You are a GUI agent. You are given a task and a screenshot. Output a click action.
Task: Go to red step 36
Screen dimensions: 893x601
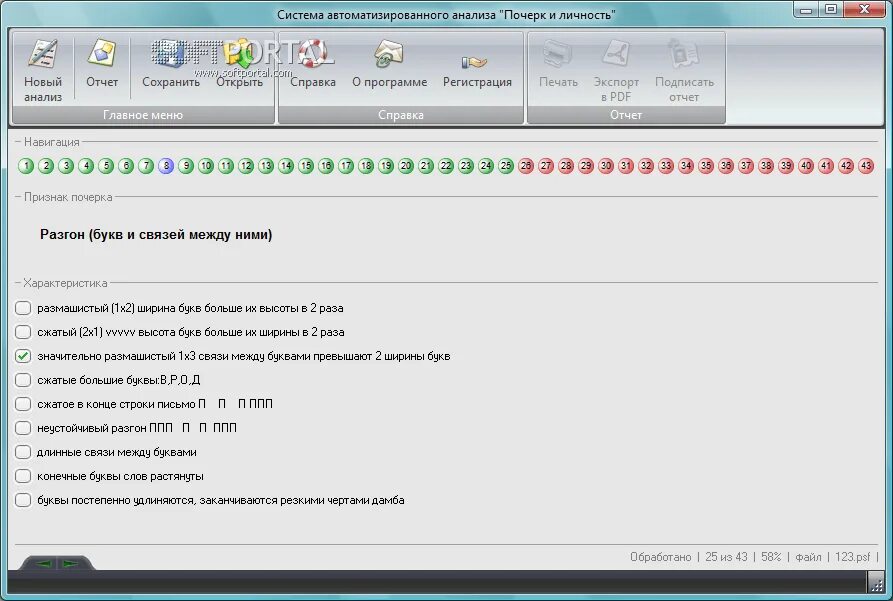[x=726, y=166]
